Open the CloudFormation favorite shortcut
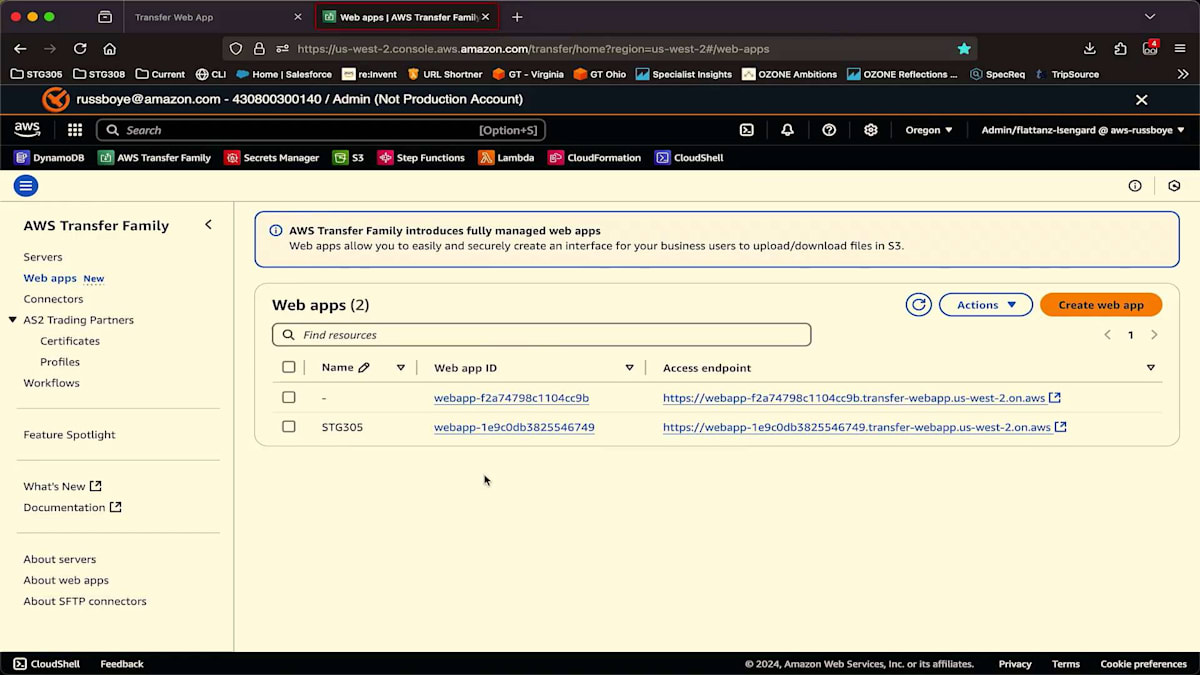 click(x=594, y=158)
